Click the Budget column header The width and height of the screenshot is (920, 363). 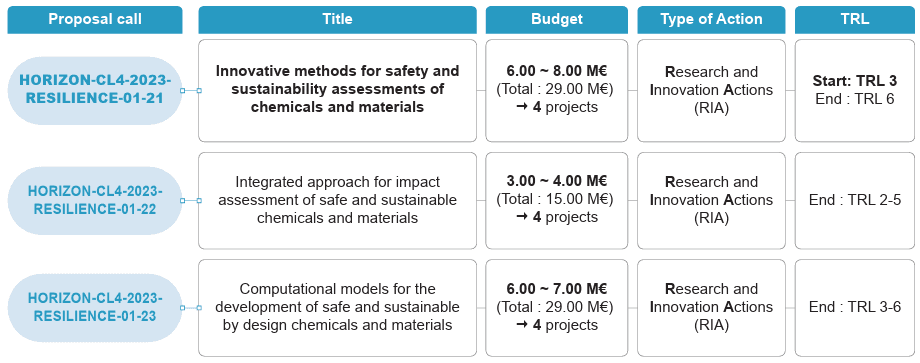click(557, 19)
